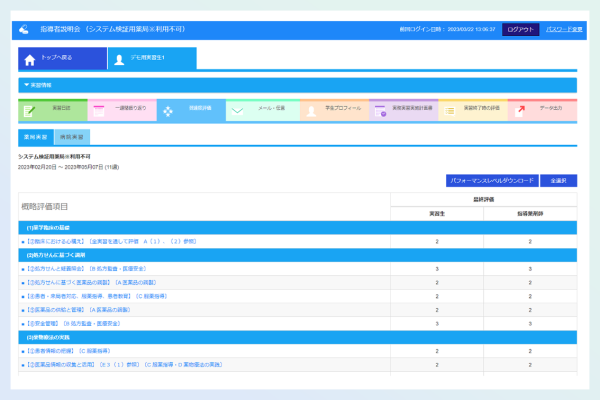
Task: Click the 一週間振り返り calendar icon
Action: (x=98, y=110)
